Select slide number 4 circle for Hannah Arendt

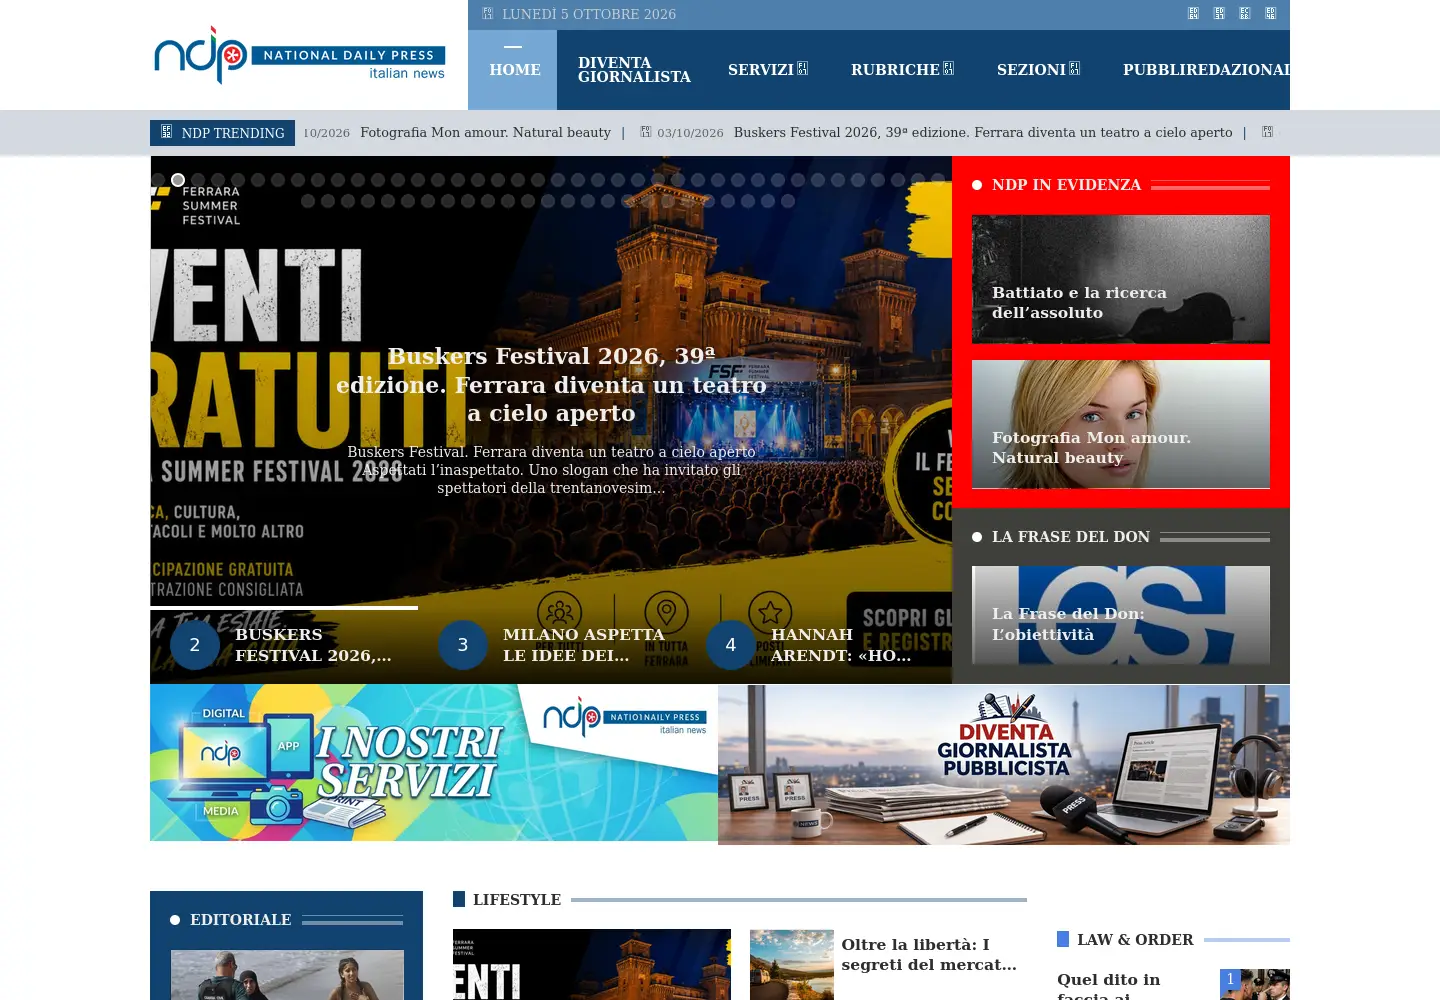point(731,645)
